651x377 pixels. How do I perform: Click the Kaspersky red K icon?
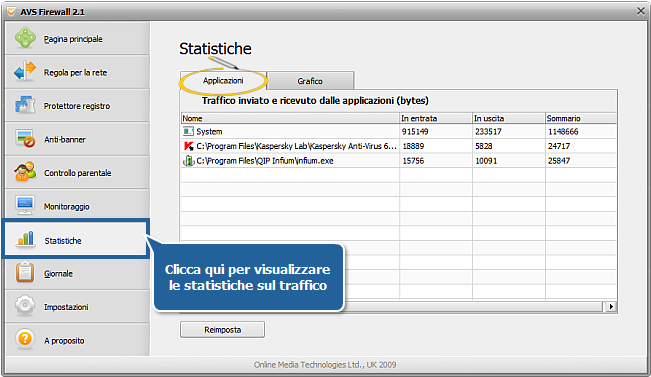(188, 146)
